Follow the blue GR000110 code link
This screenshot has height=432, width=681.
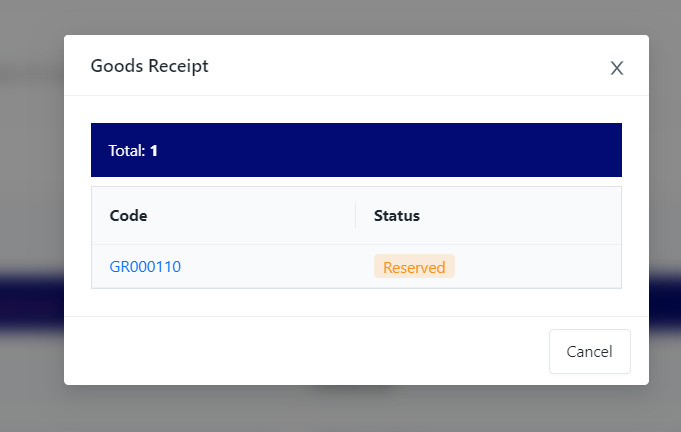click(x=145, y=267)
